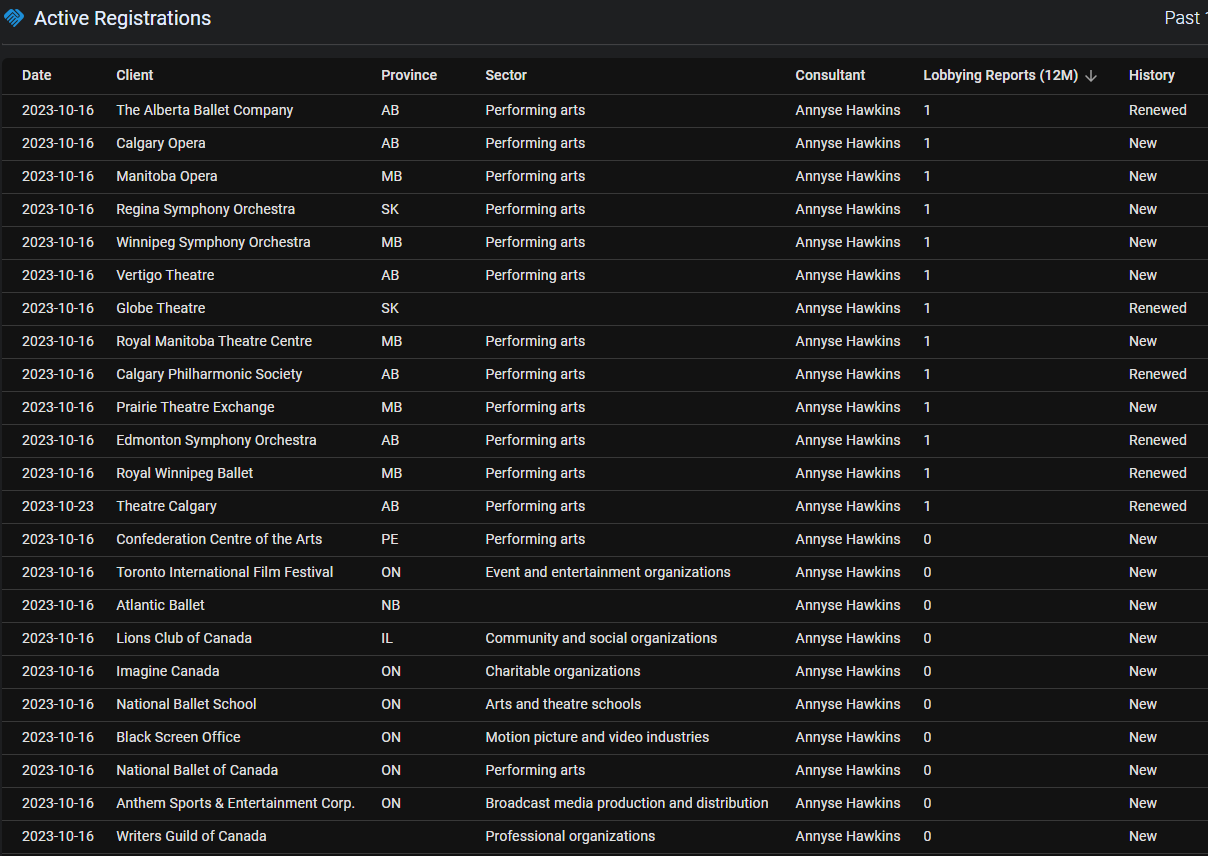Viewport: 1208px width, 856px height.
Task: Select Manitoba Opera client
Action: [x=167, y=176]
